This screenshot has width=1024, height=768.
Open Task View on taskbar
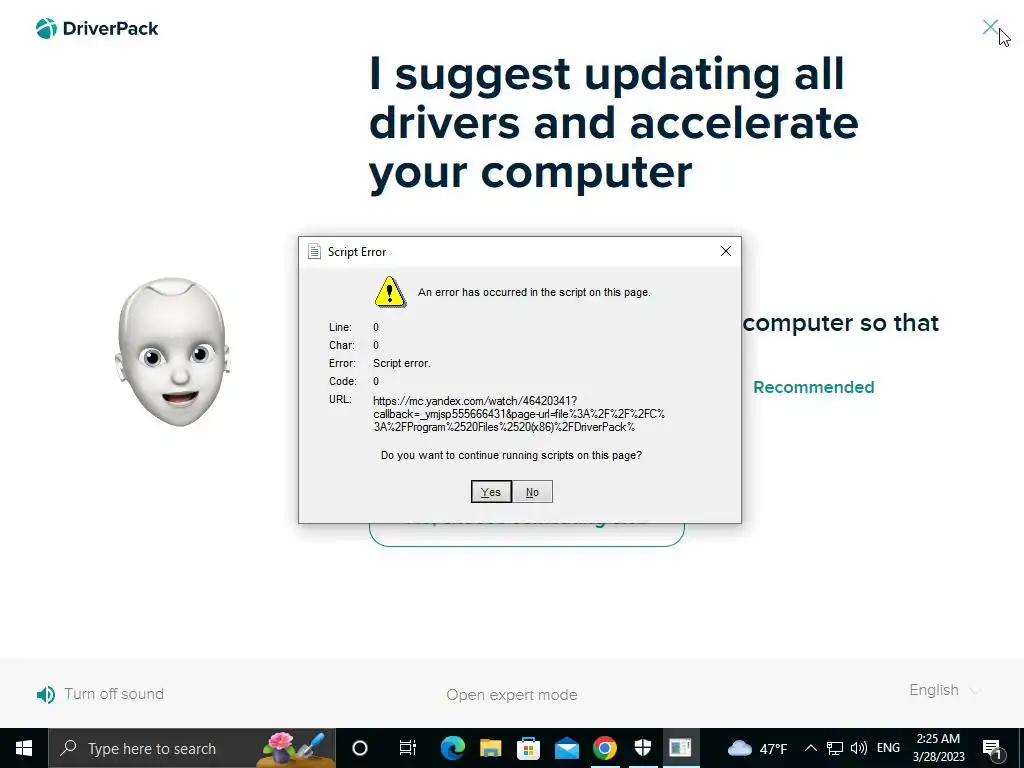pos(408,748)
